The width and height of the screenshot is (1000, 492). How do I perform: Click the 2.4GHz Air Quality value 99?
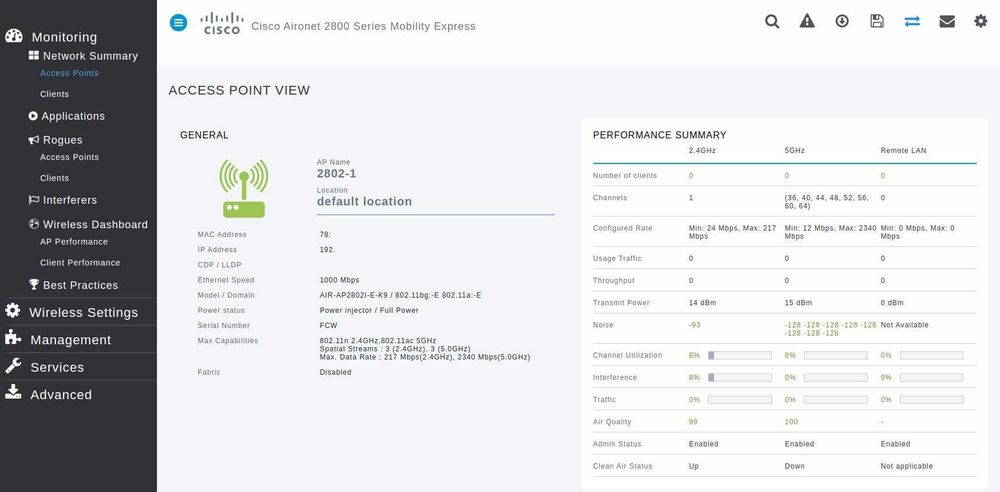tap(693, 422)
